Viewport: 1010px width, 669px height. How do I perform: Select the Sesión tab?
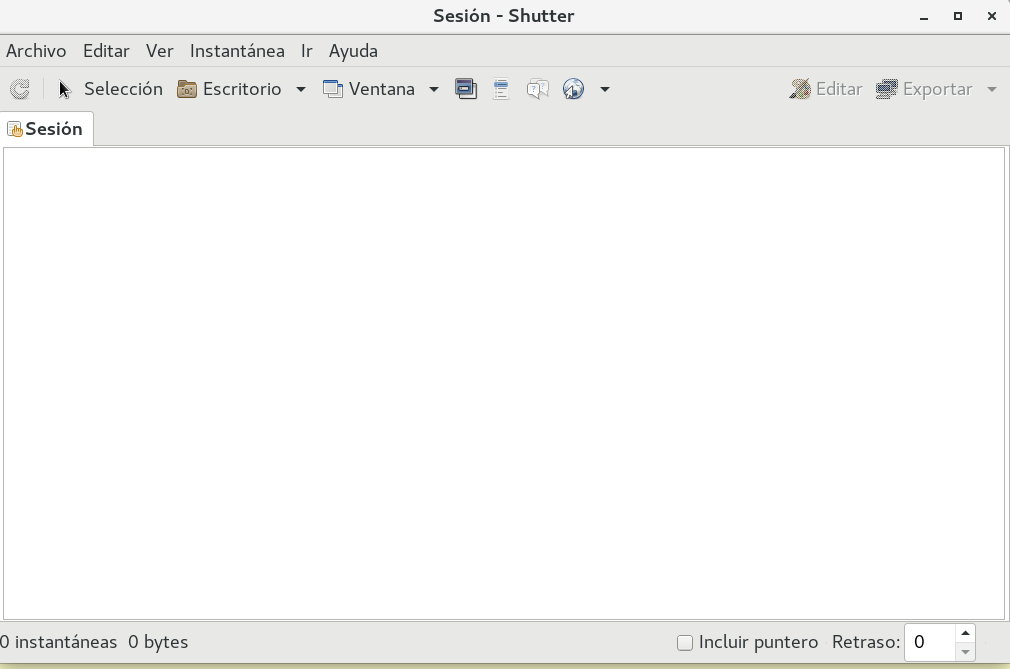coord(46,129)
